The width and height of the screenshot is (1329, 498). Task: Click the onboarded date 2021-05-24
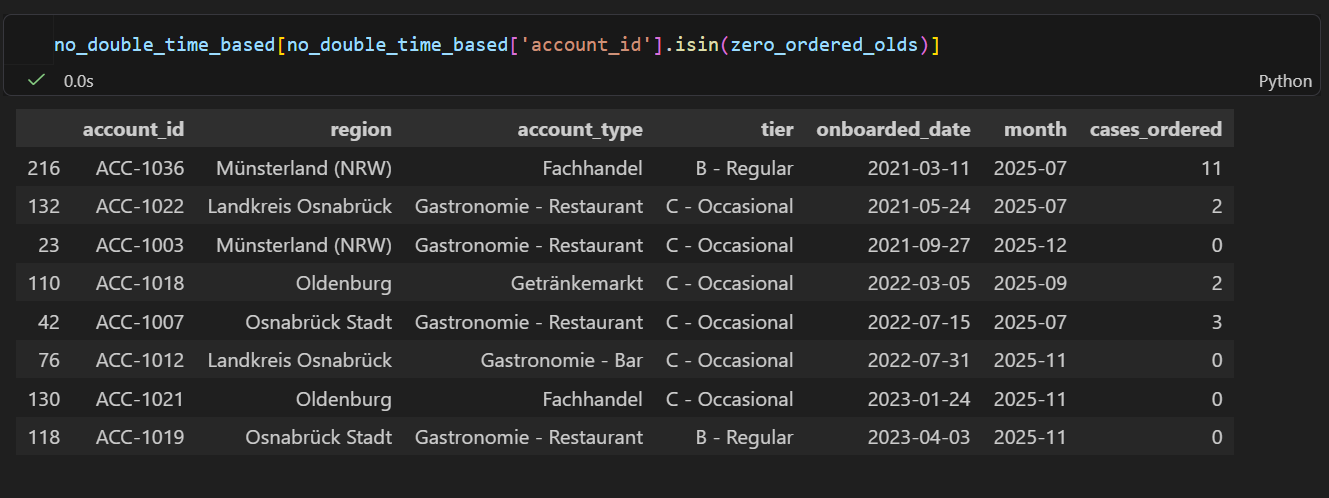click(918, 207)
